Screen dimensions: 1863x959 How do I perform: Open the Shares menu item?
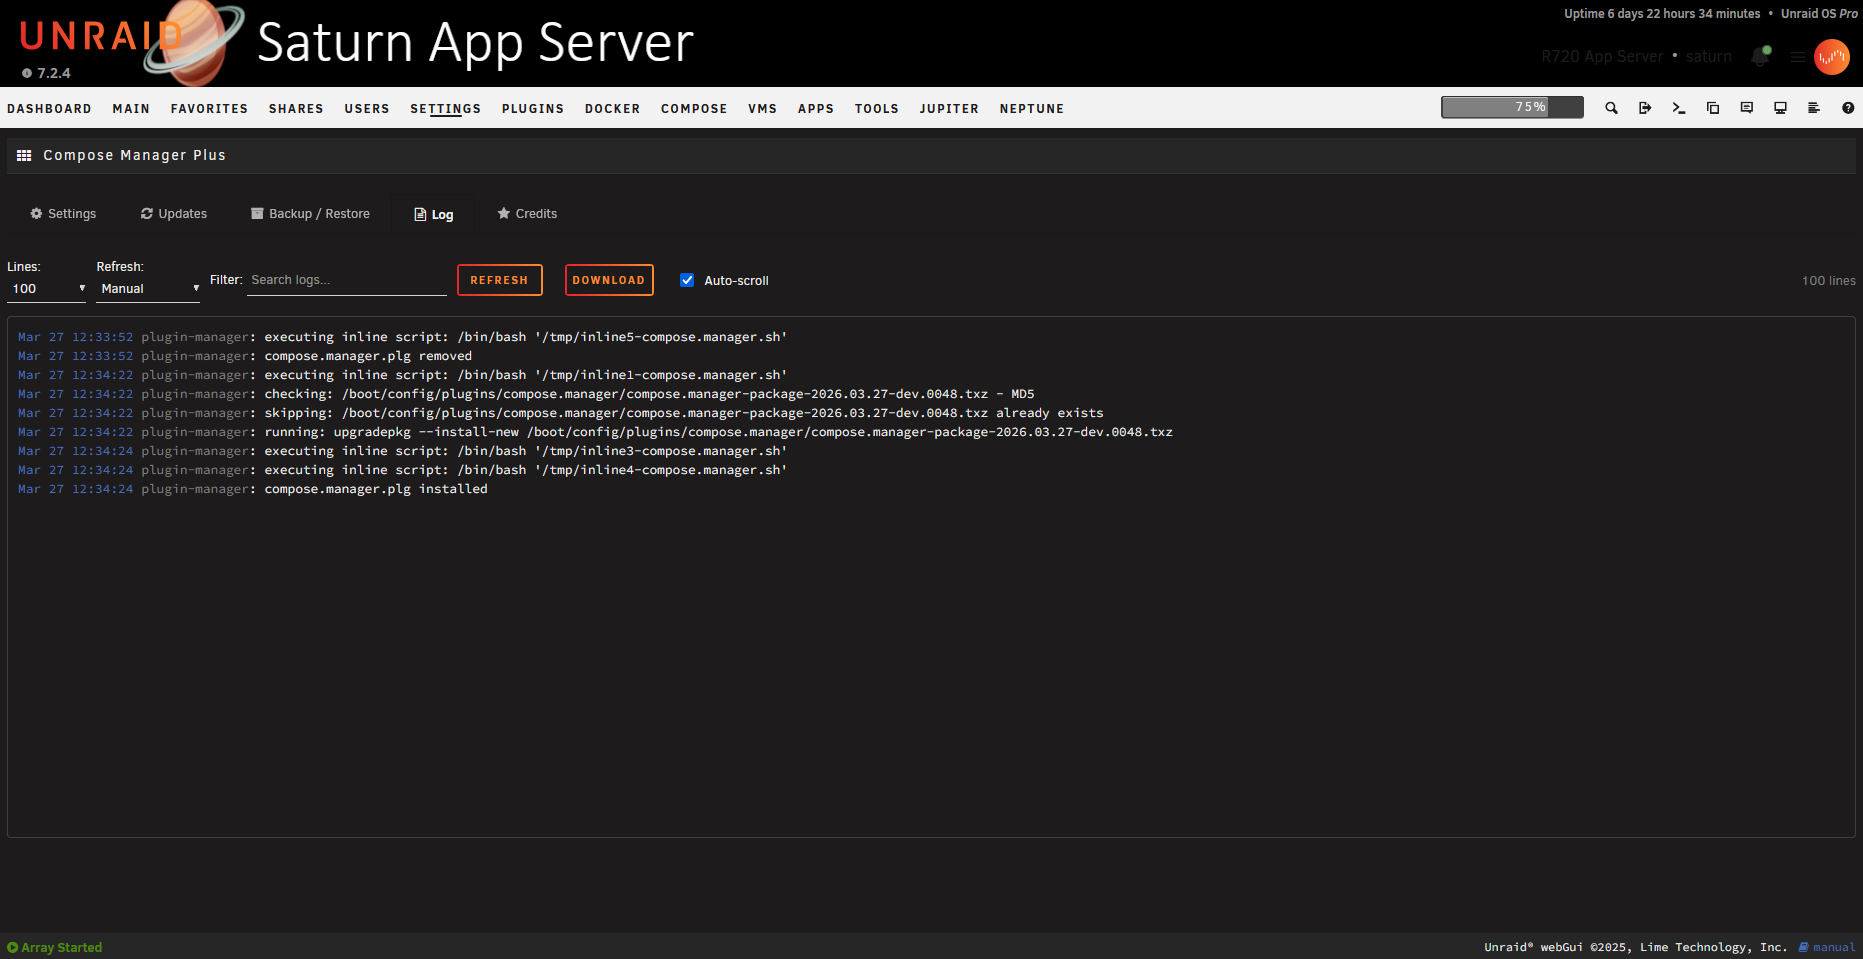click(296, 109)
